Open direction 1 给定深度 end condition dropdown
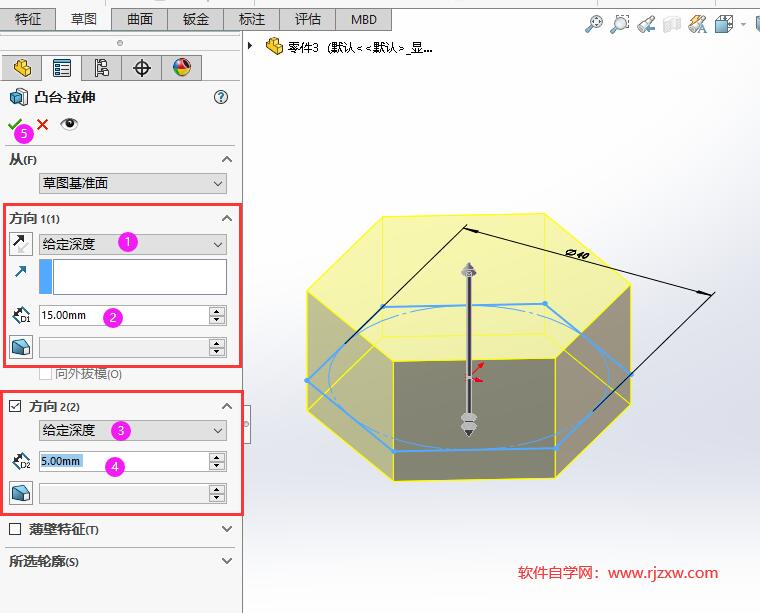This screenshot has width=760, height=613. coord(133,244)
